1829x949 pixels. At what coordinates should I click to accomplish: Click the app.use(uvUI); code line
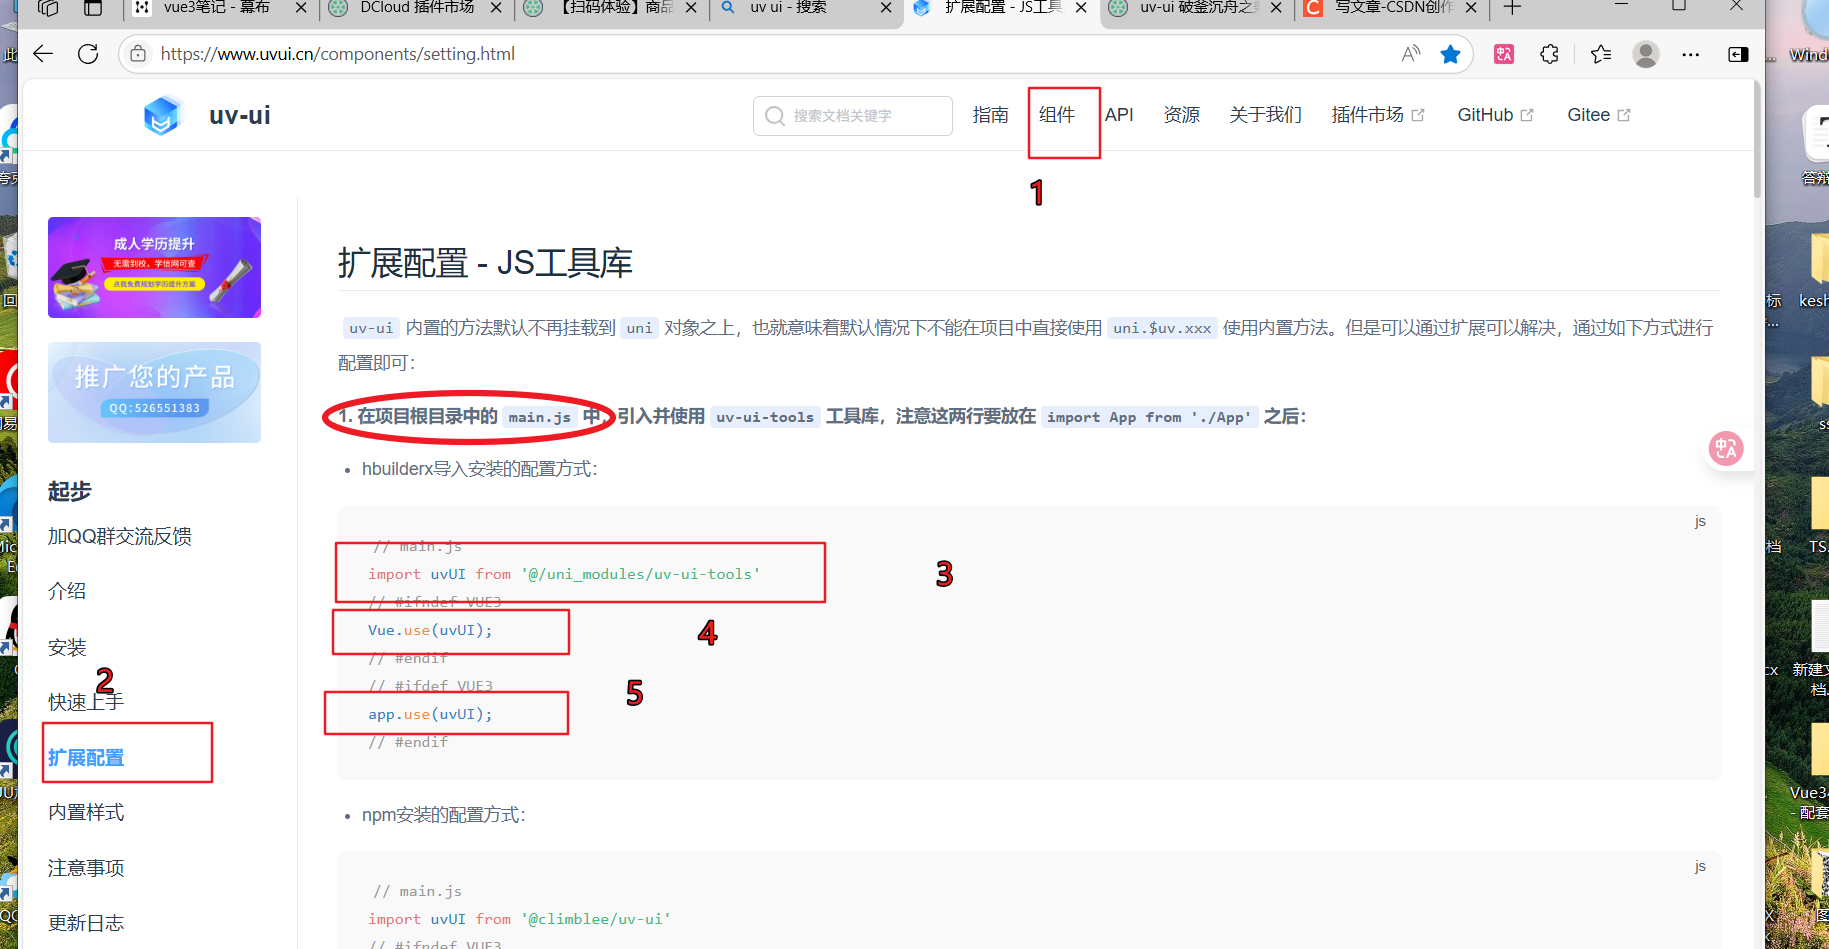click(x=430, y=714)
